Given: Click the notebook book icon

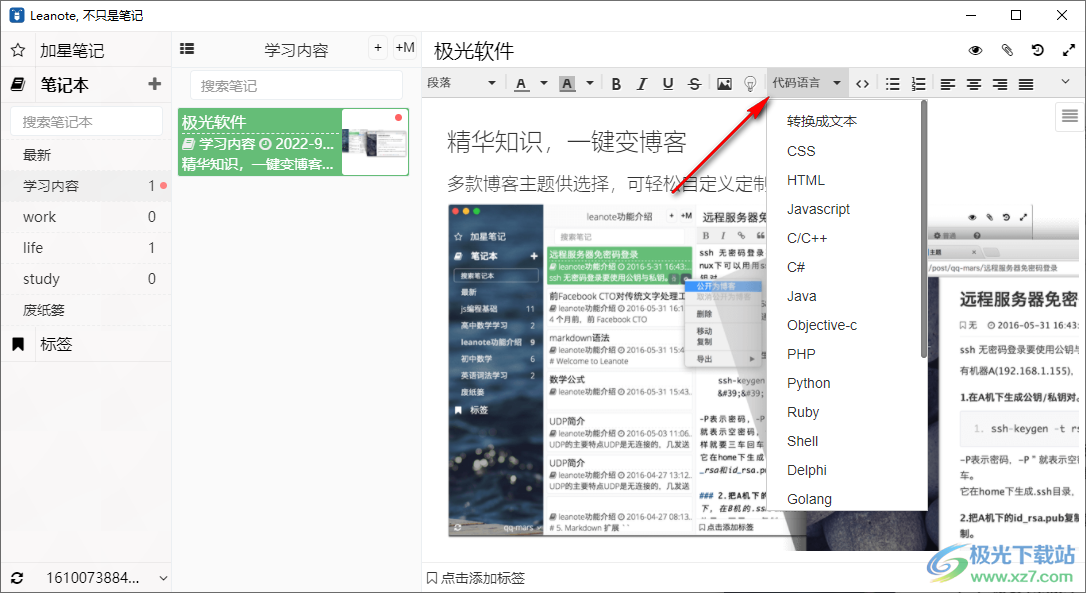Looking at the screenshot, I should (18, 85).
